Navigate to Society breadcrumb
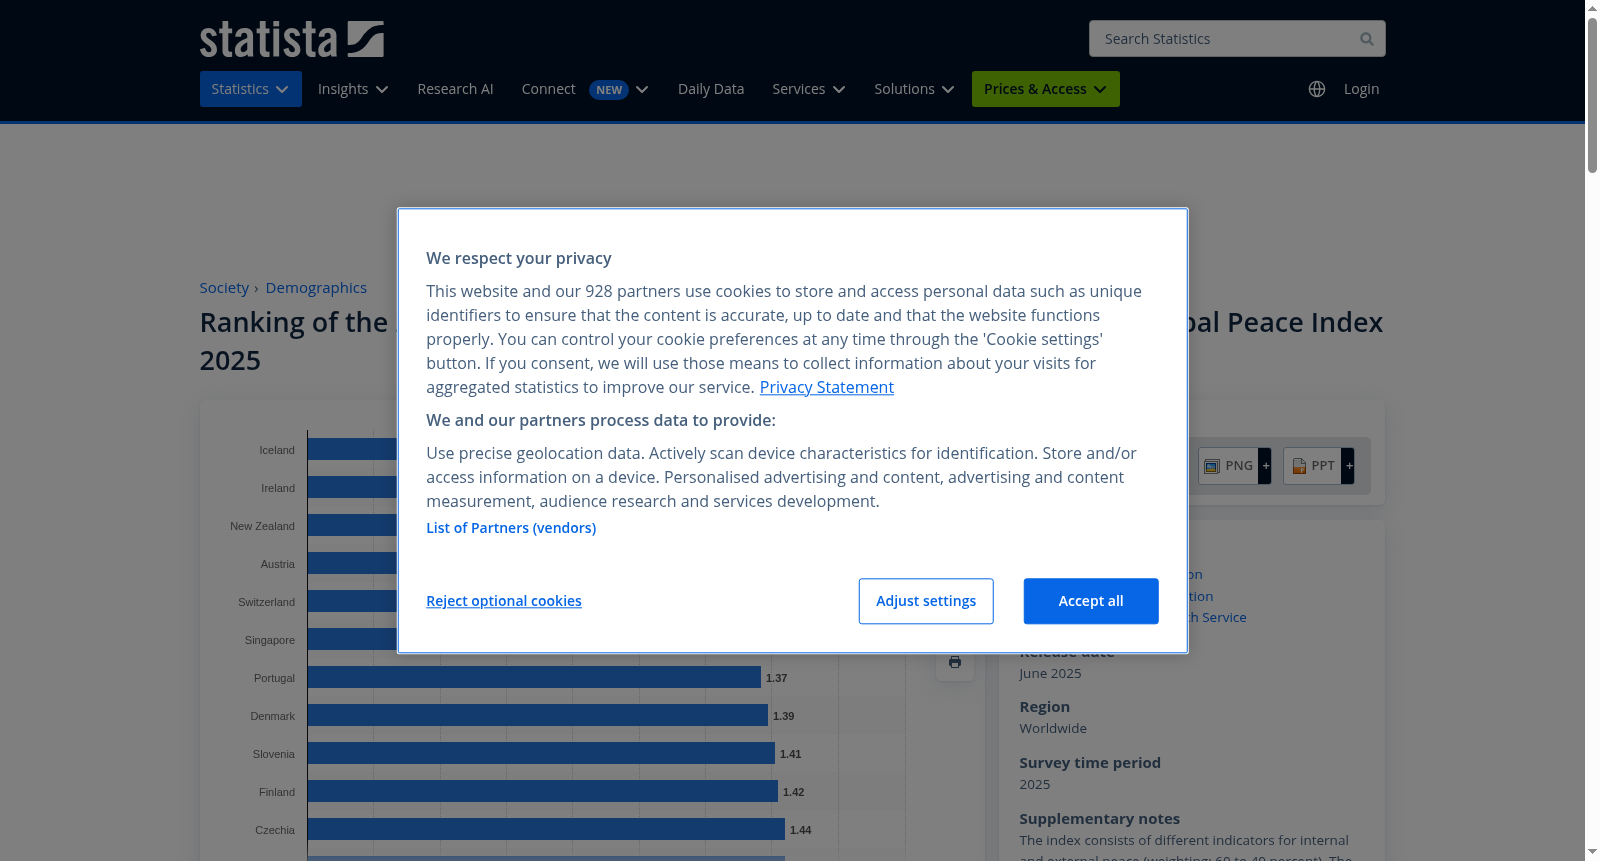Screen dimensions: 1600x861 click(224, 288)
